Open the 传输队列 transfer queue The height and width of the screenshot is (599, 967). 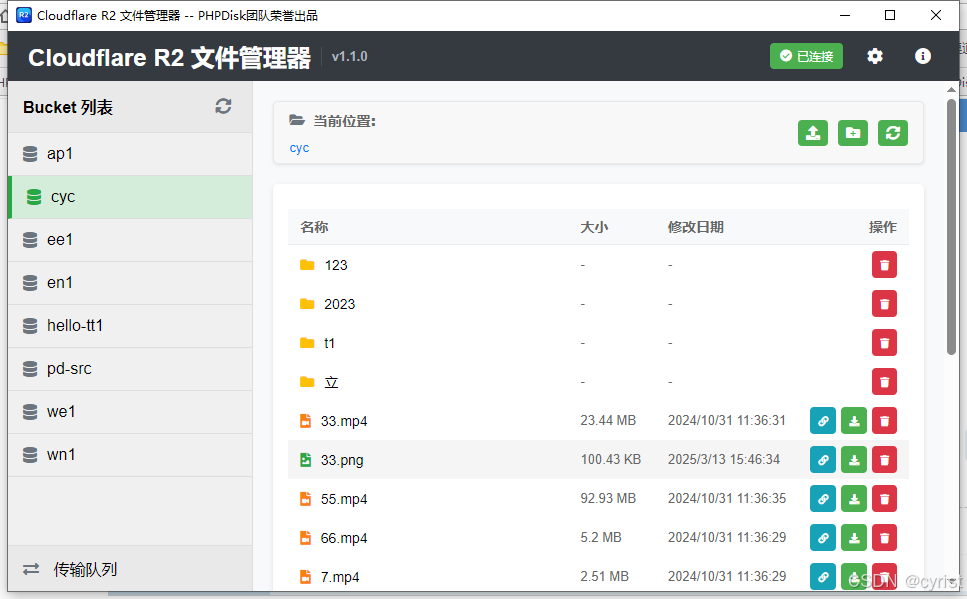130,569
